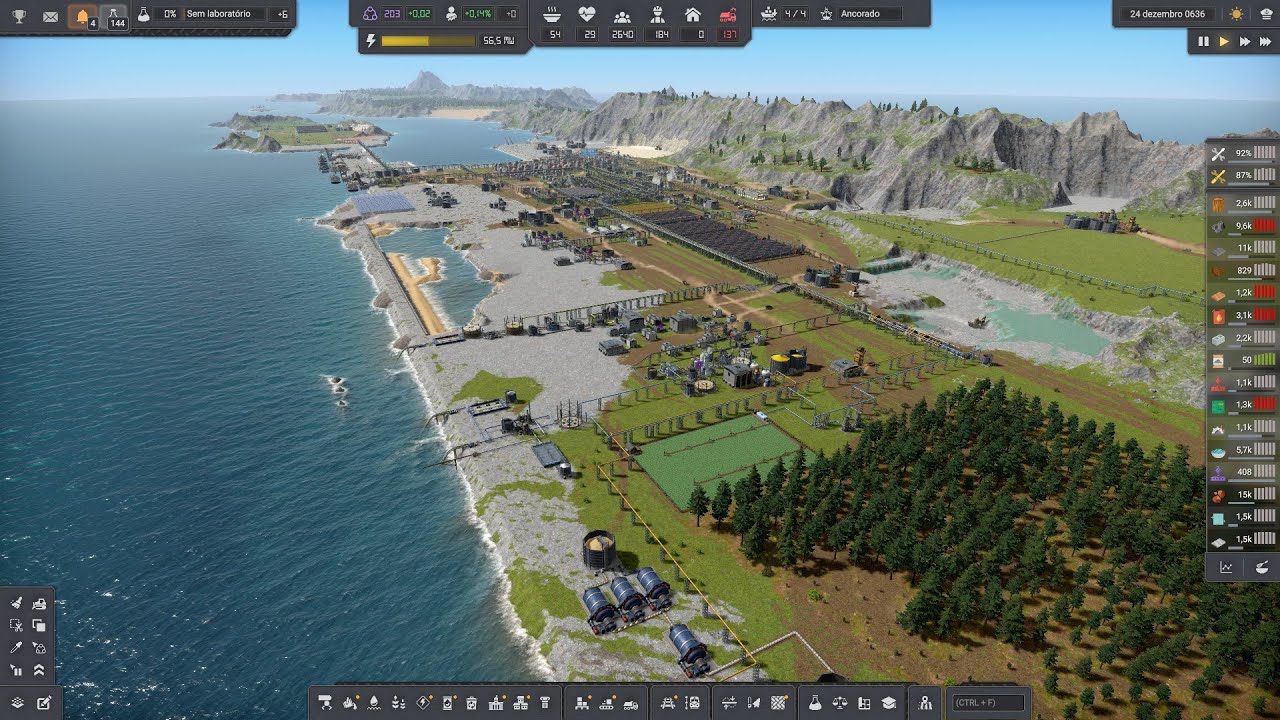The image size is (1280, 720).
Task: Click the purple Unity icon beside 203
Action: [370, 14]
